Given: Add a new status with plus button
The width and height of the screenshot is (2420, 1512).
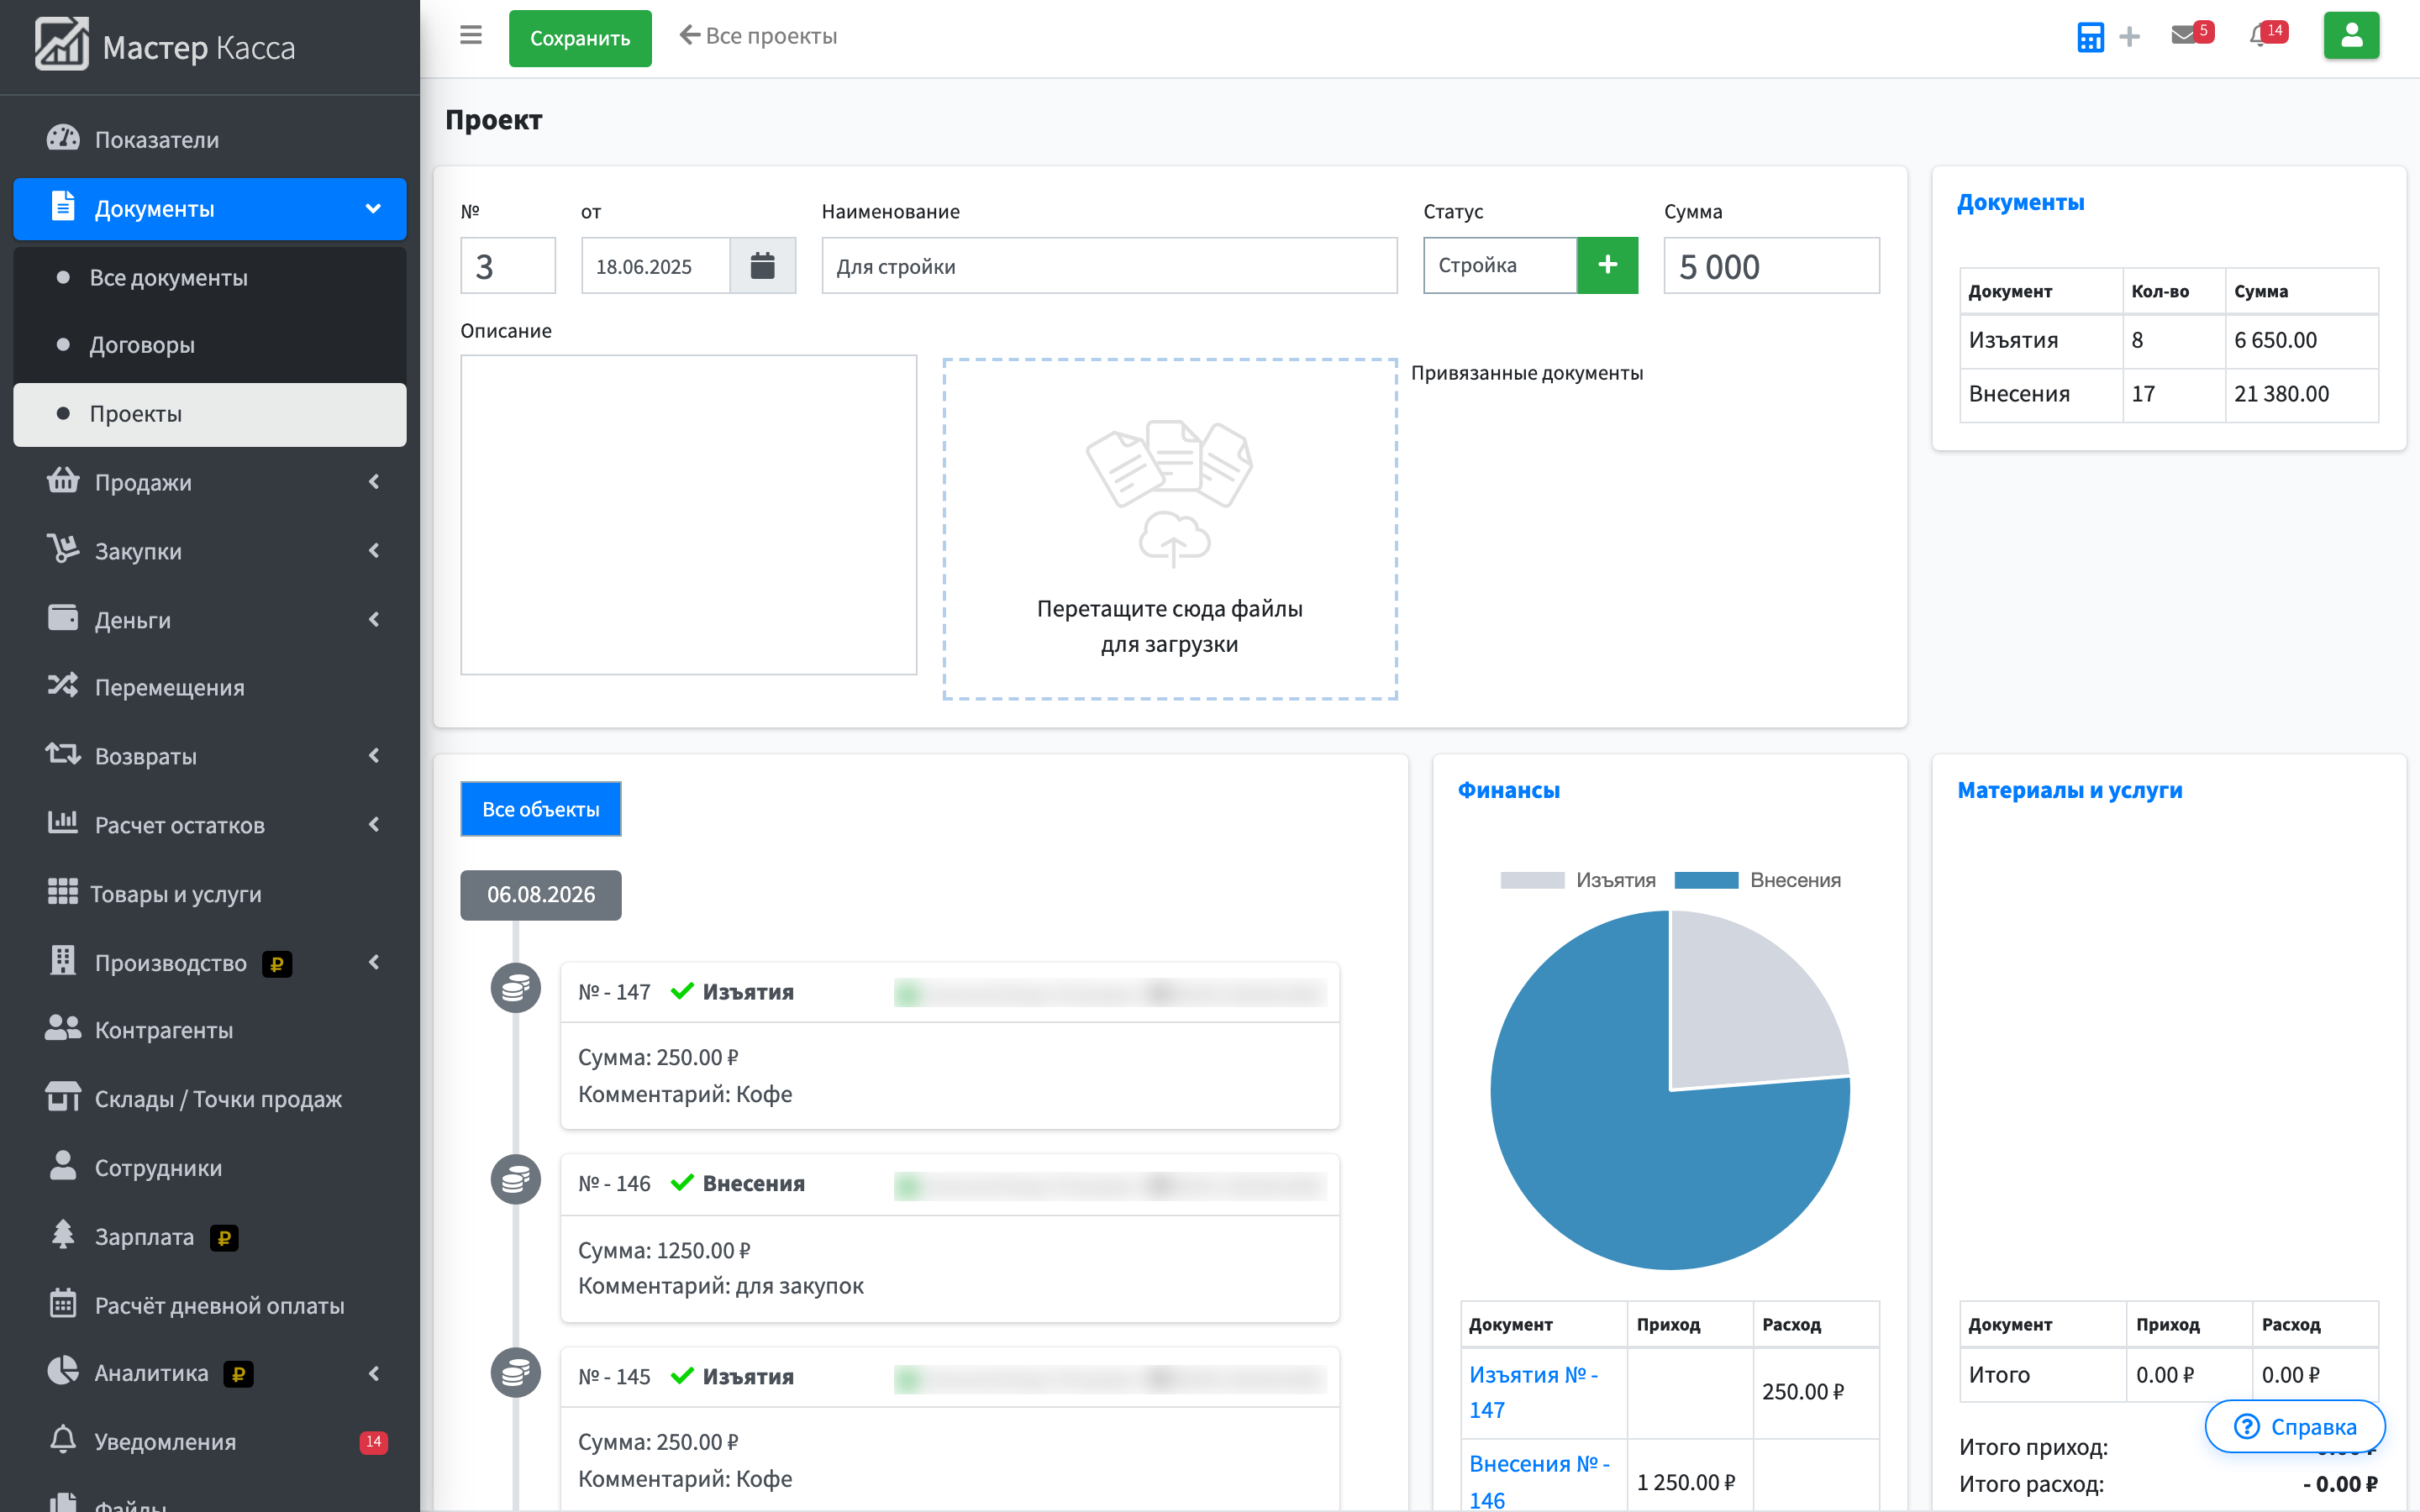Looking at the screenshot, I should click(x=1607, y=265).
